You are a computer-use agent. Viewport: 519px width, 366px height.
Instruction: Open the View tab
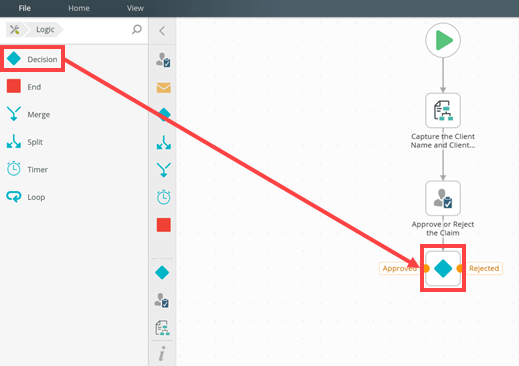pos(135,8)
